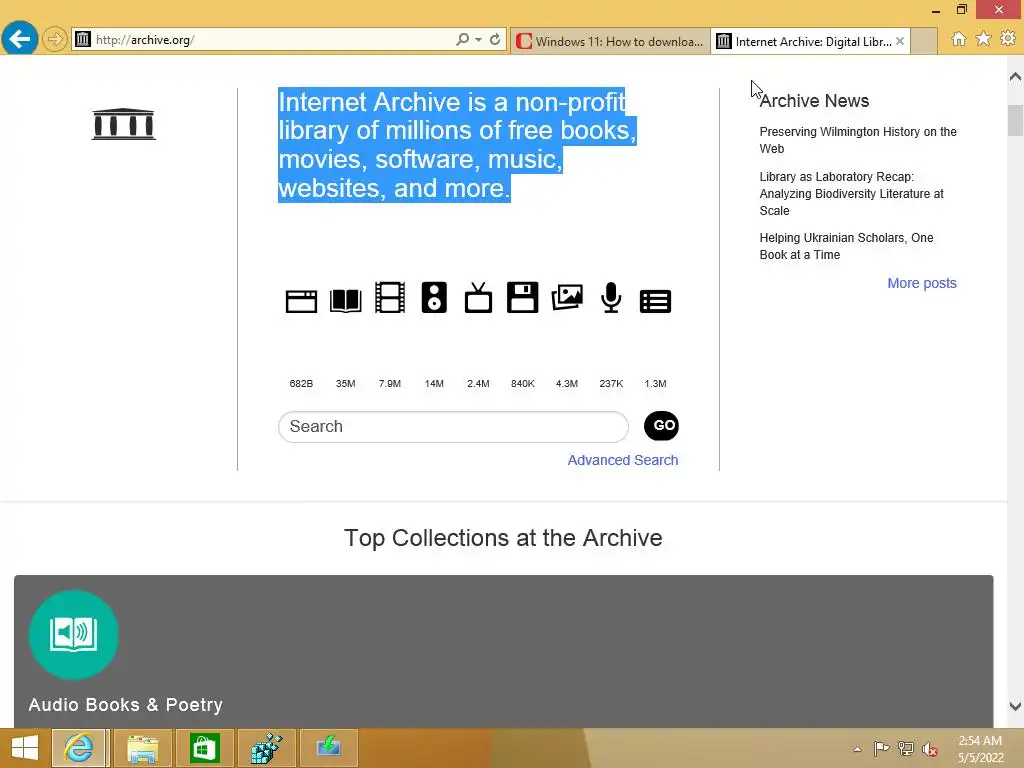This screenshot has width=1024, height=768.
Task: Open File Explorer from the taskbar
Action: 142,748
